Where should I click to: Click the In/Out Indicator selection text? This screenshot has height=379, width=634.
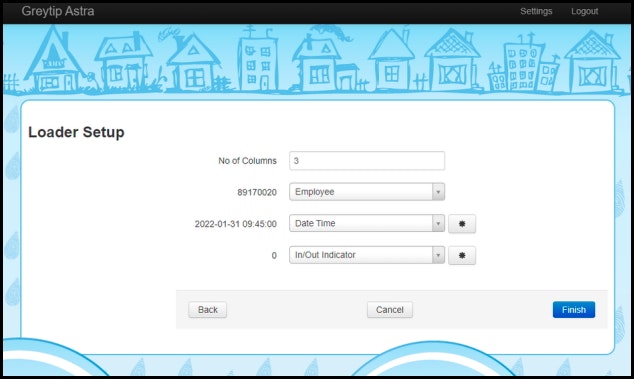325,255
